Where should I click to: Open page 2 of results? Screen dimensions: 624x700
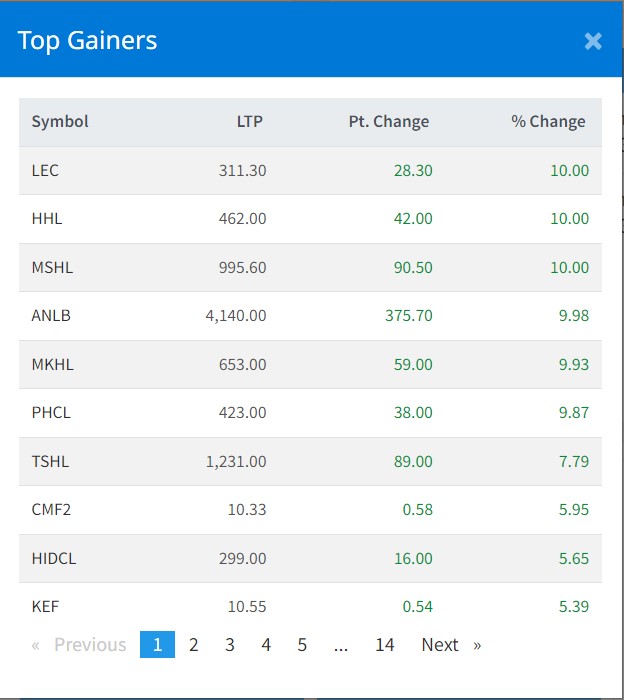(x=194, y=645)
